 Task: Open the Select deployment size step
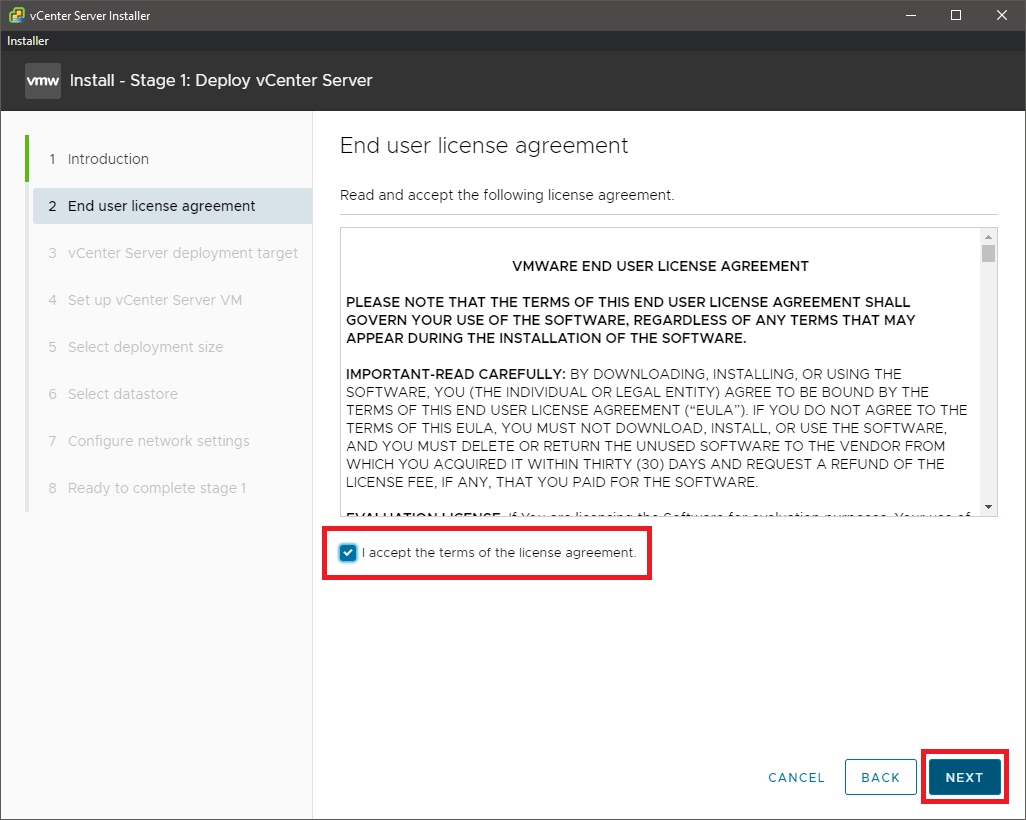145,347
